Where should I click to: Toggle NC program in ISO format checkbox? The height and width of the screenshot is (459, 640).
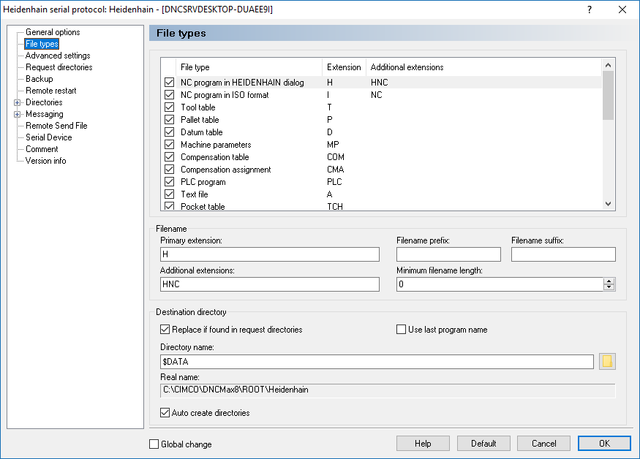169,95
